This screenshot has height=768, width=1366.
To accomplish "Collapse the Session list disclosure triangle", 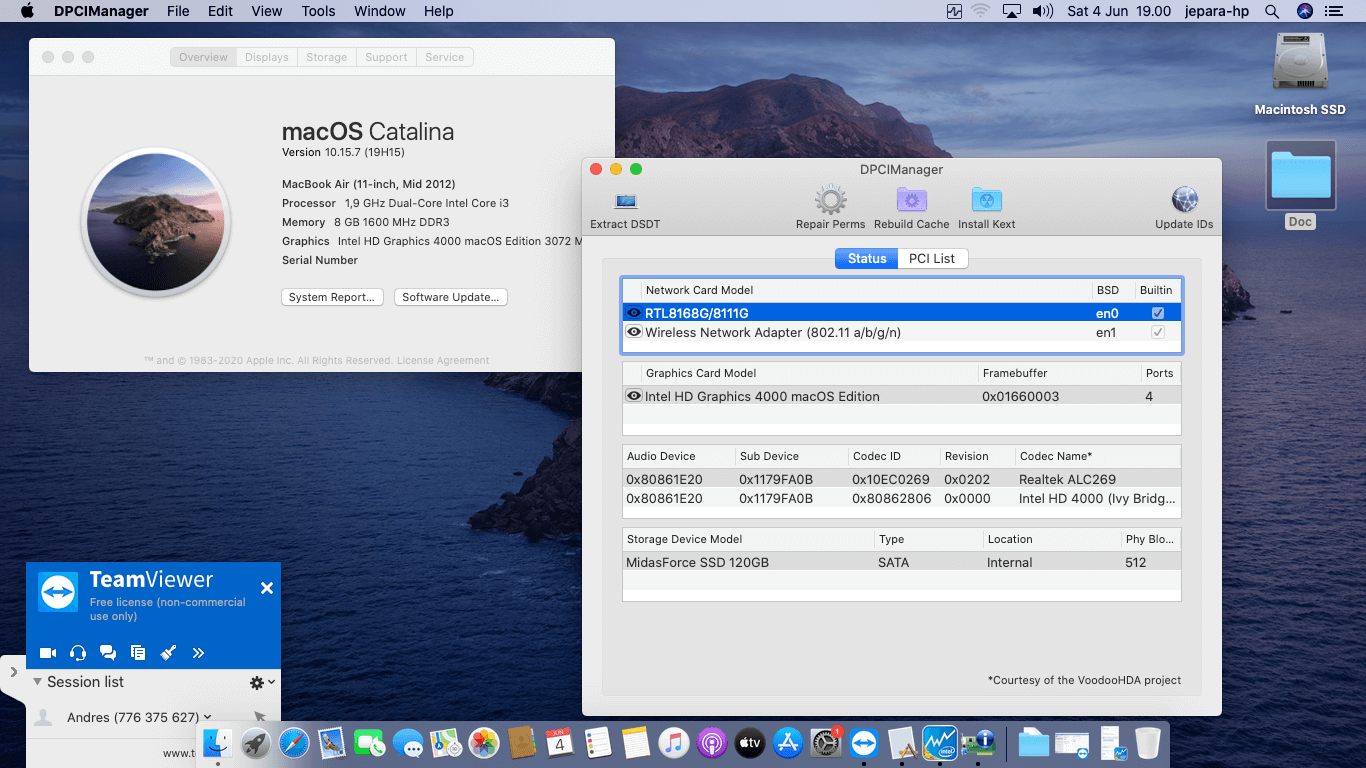I will 37,682.
